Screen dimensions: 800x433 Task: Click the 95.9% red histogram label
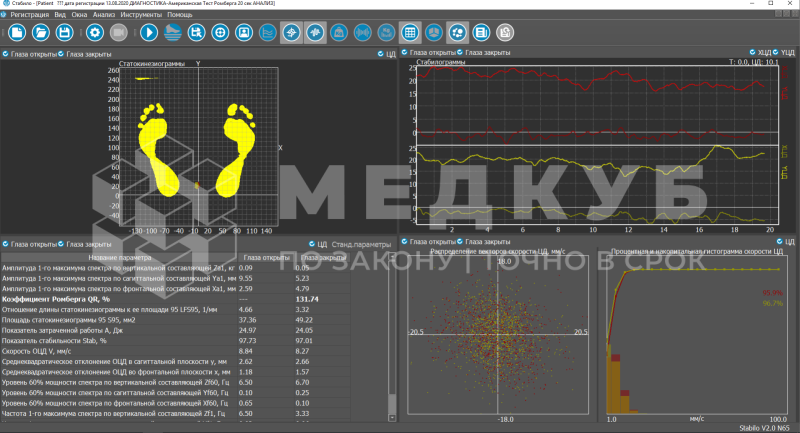coord(772,293)
